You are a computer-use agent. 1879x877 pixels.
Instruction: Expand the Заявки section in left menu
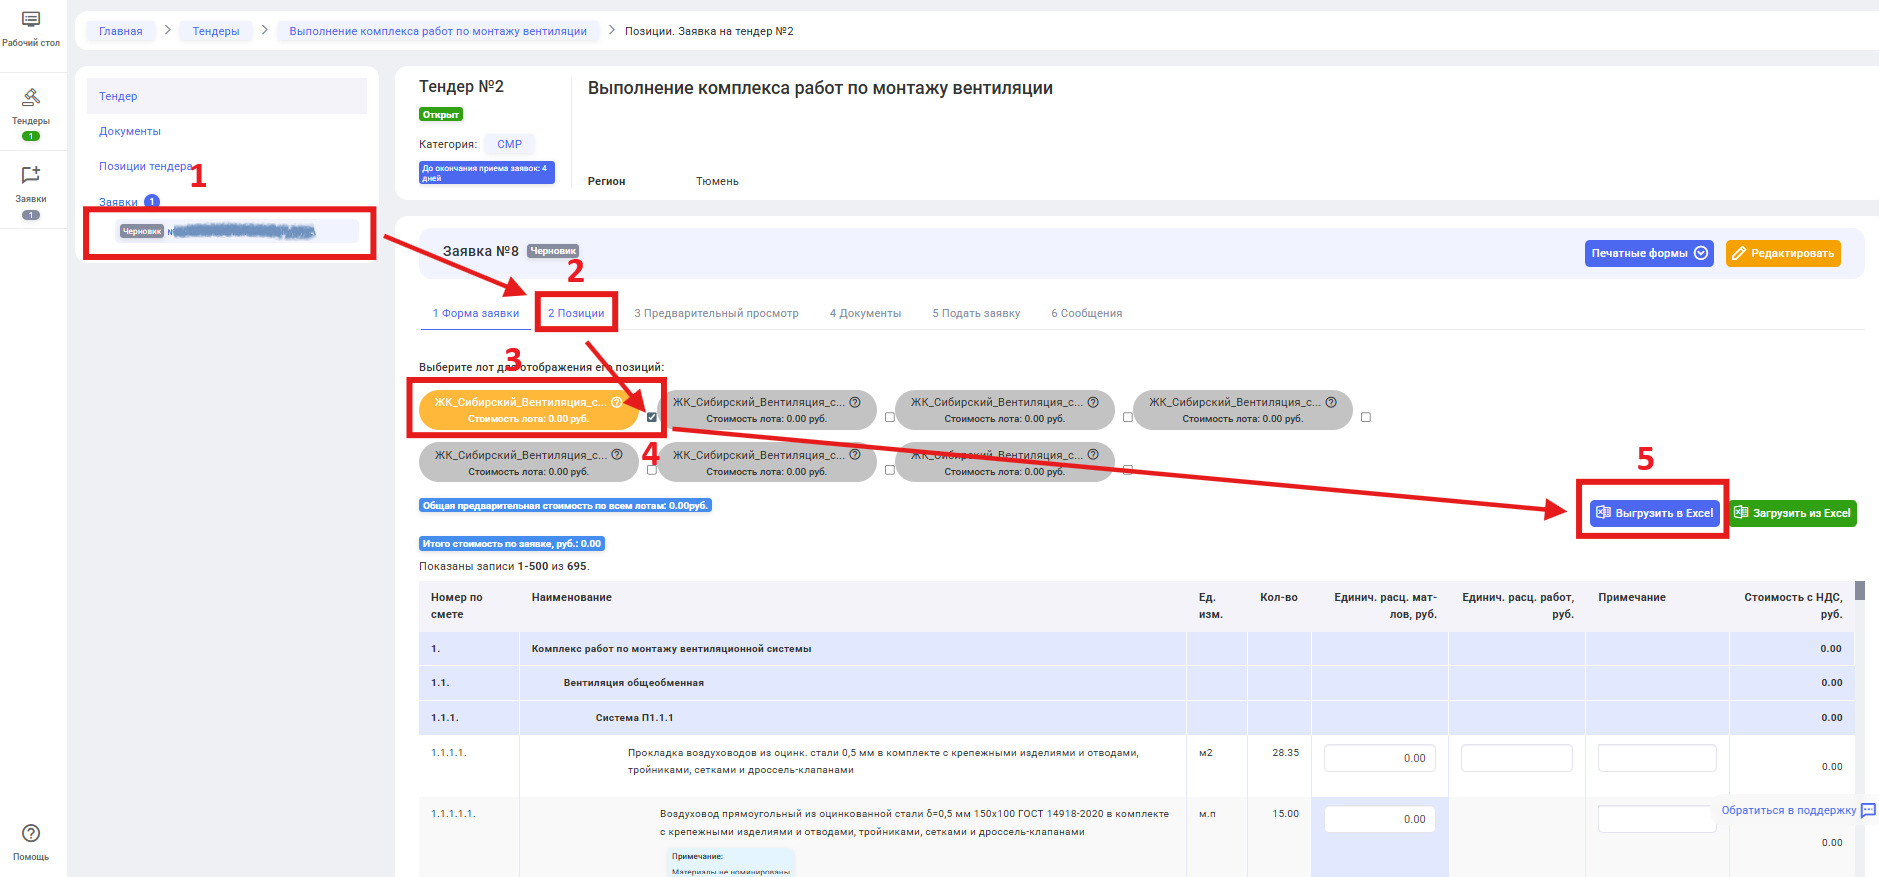[118, 202]
